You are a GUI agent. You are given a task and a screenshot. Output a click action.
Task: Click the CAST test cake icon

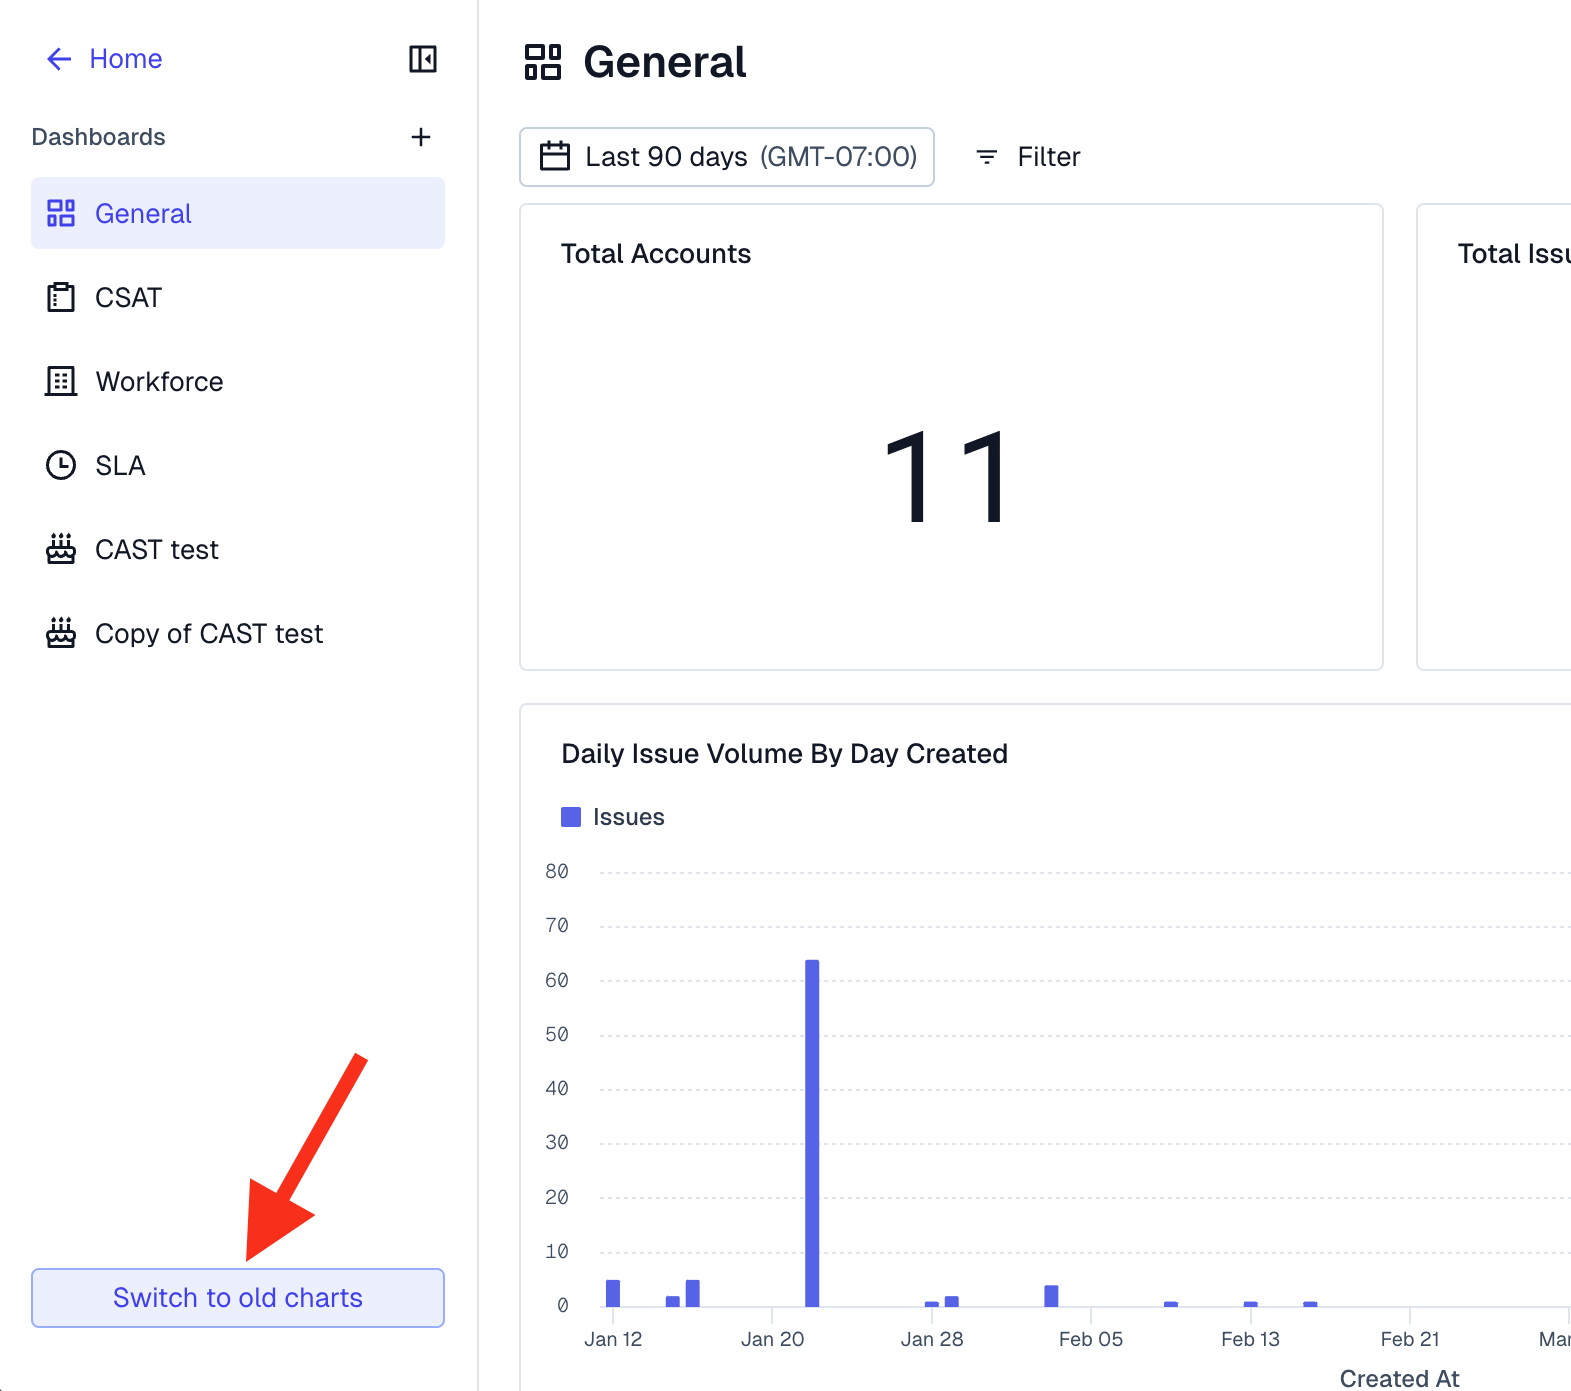point(61,549)
